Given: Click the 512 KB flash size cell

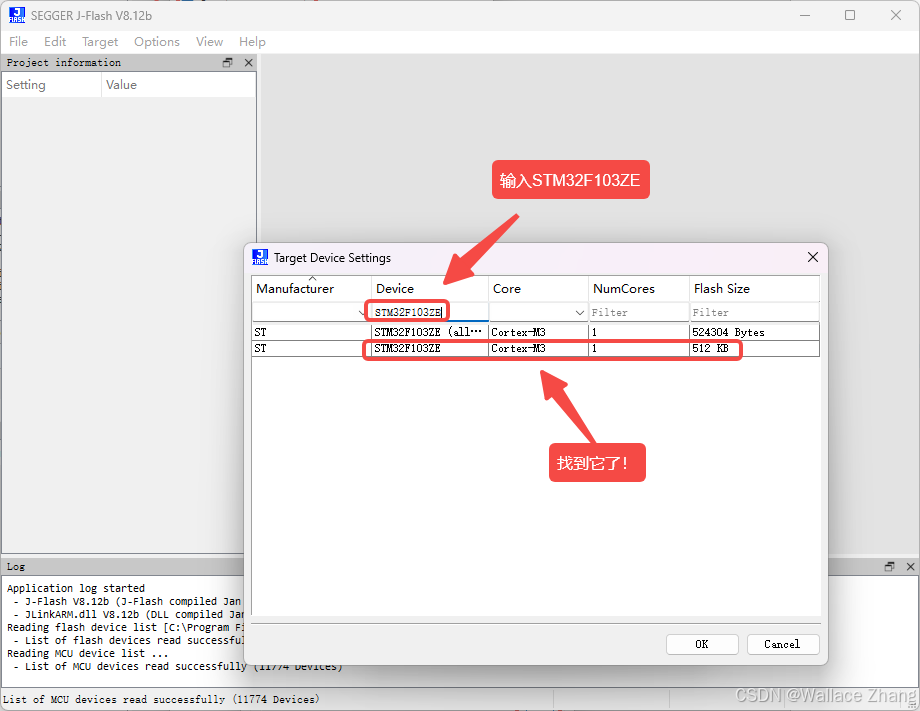Looking at the screenshot, I should (x=754, y=348).
